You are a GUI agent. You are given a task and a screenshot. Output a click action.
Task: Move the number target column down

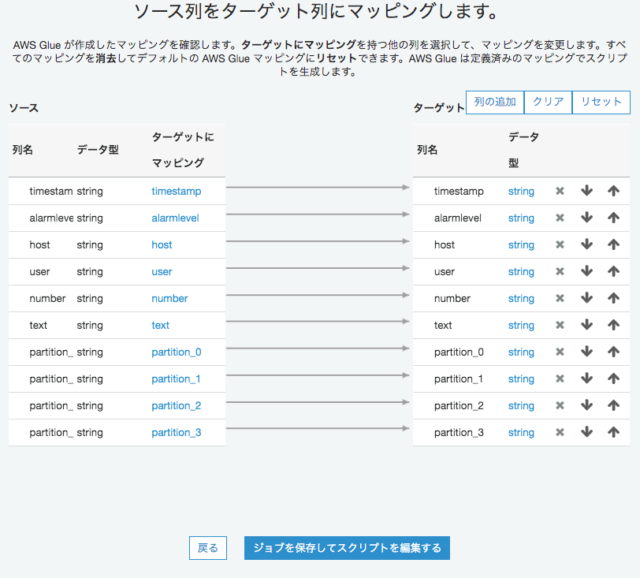587,299
